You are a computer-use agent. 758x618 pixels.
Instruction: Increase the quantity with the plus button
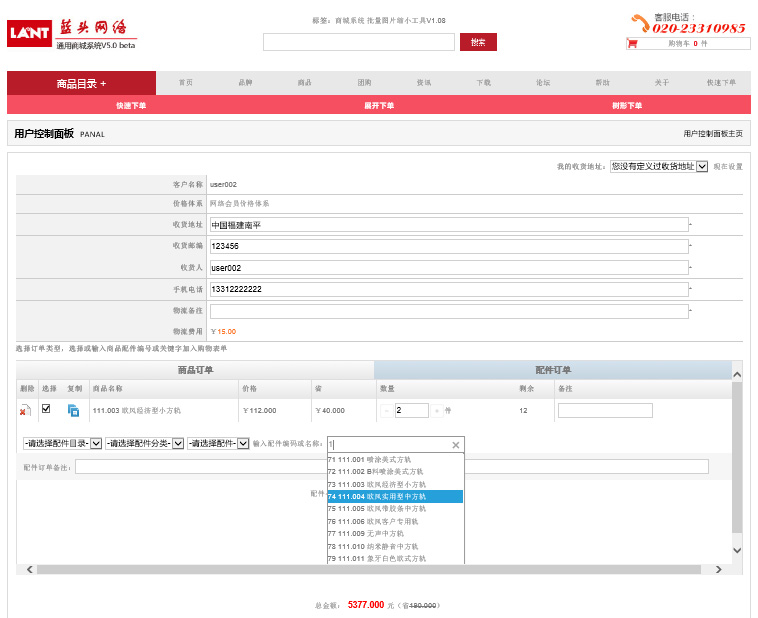coord(437,411)
